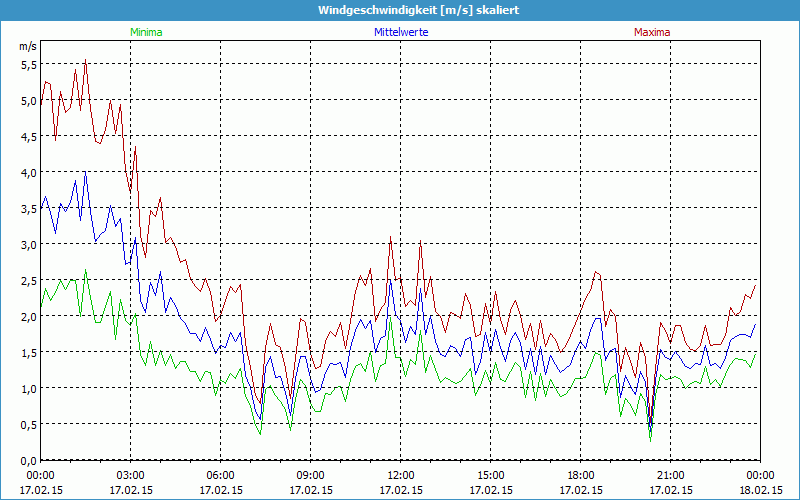Select the 4,0 y-axis tick label

29,172
